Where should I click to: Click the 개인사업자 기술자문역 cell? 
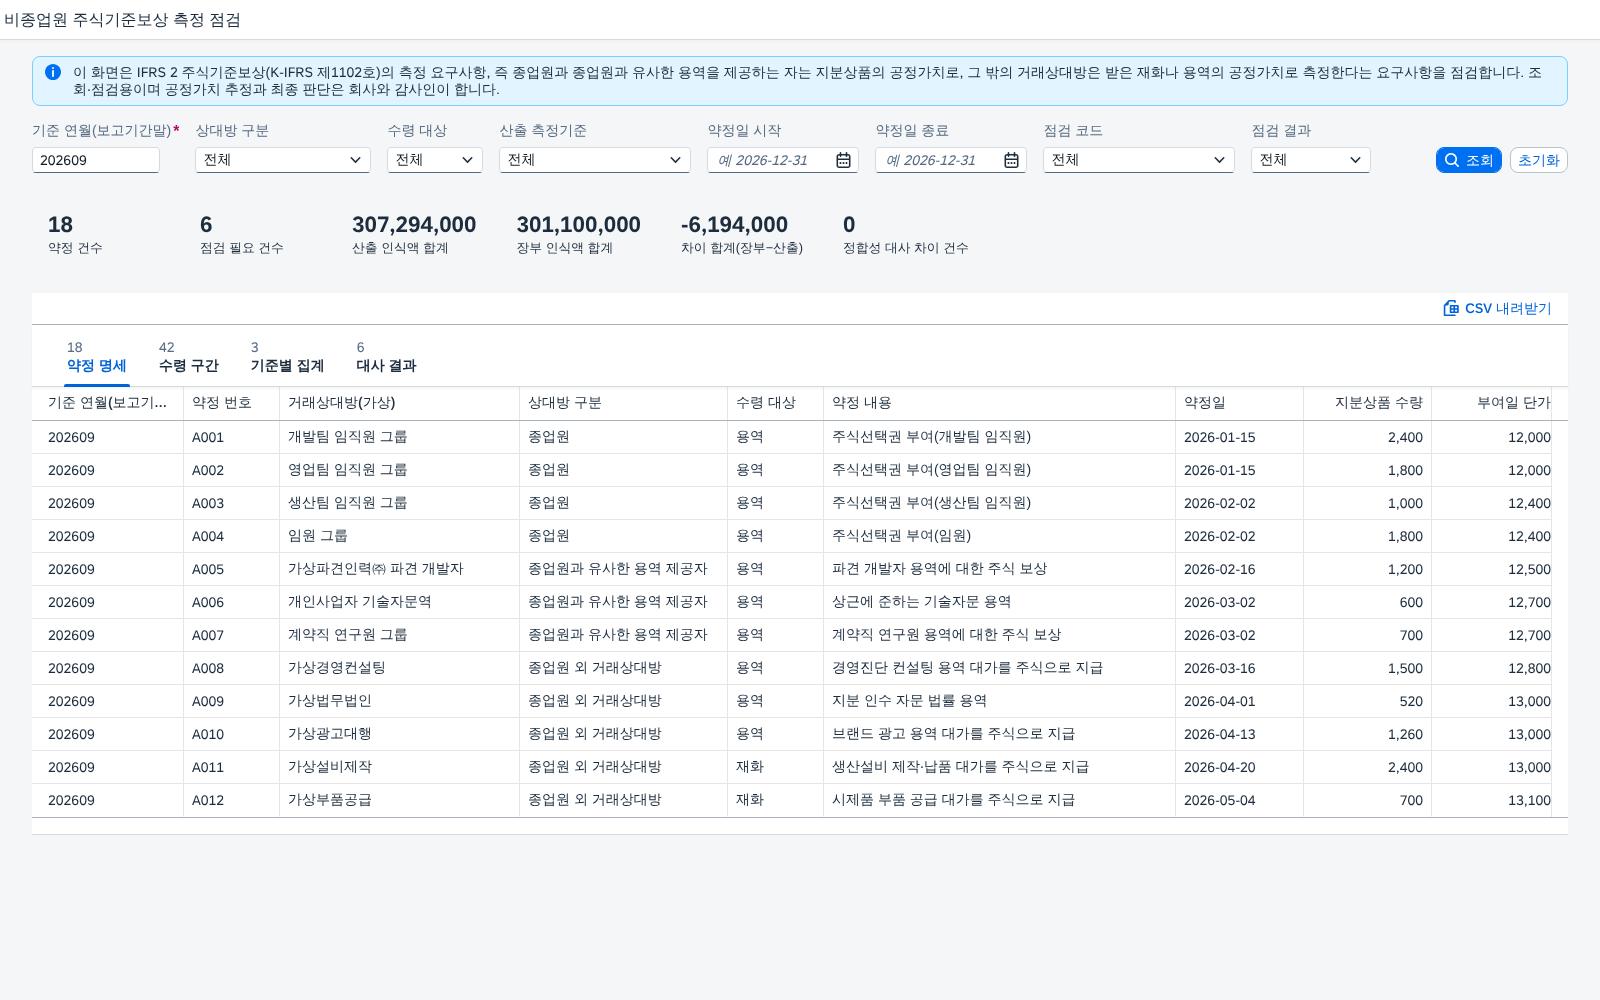tap(399, 602)
